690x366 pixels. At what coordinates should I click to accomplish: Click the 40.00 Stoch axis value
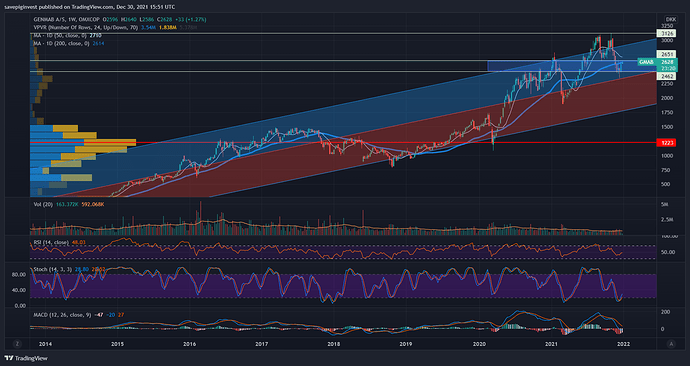[18, 290]
